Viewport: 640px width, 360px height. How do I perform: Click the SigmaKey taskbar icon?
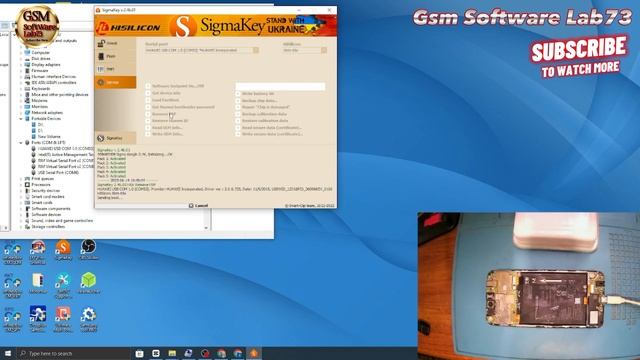click(254, 353)
